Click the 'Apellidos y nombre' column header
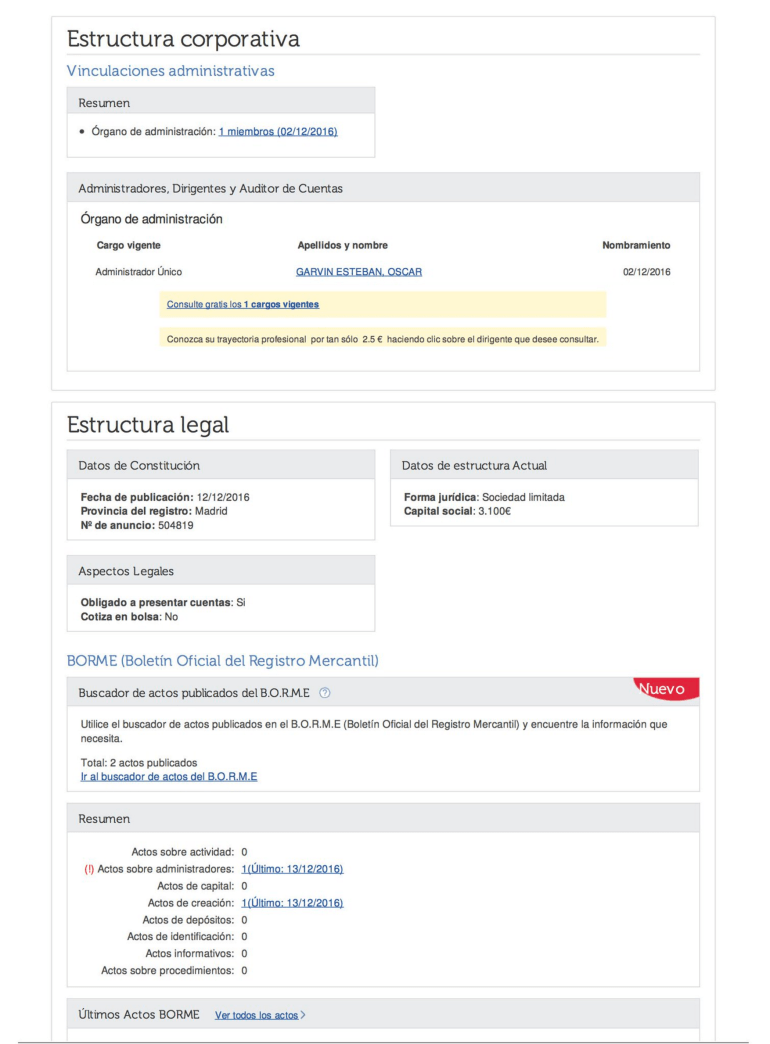770x1044 pixels. coord(343,245)
